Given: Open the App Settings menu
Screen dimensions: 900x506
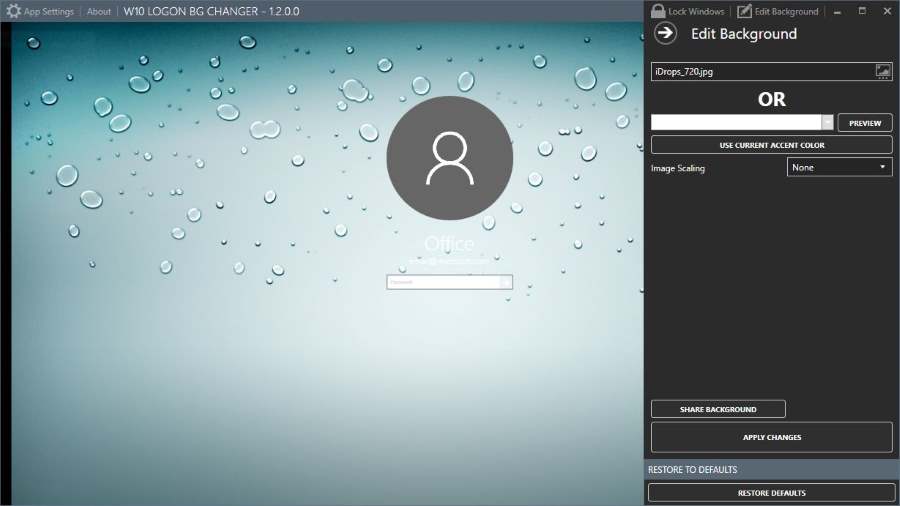Looking at the screenshot, I should coord(48,12).
